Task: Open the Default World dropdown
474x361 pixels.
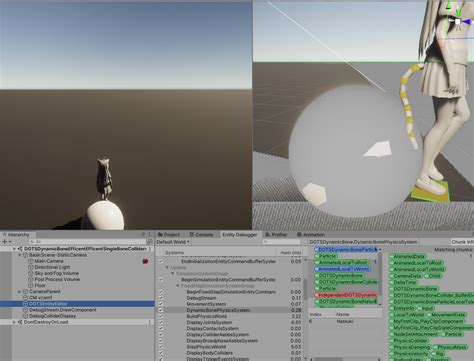Action: coord(173,242)
